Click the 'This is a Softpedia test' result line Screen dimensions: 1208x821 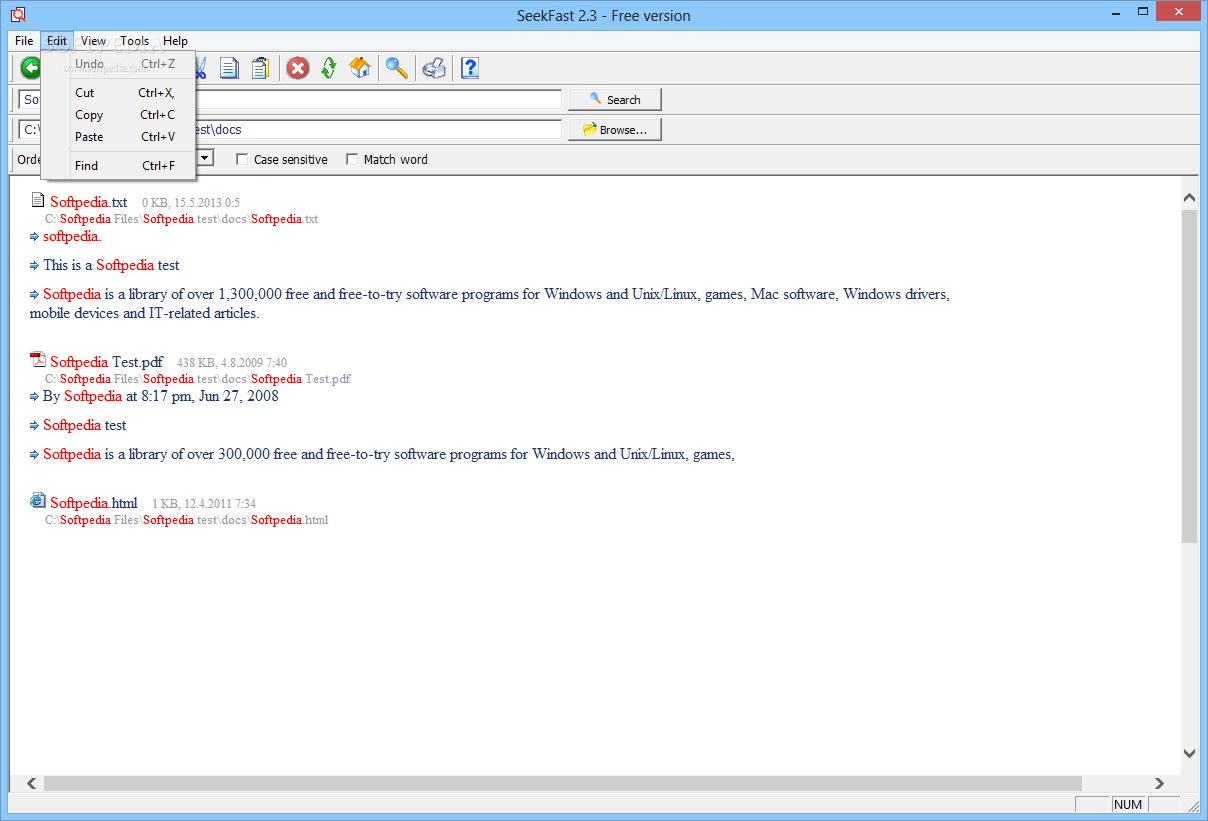[x=111, y=265]
